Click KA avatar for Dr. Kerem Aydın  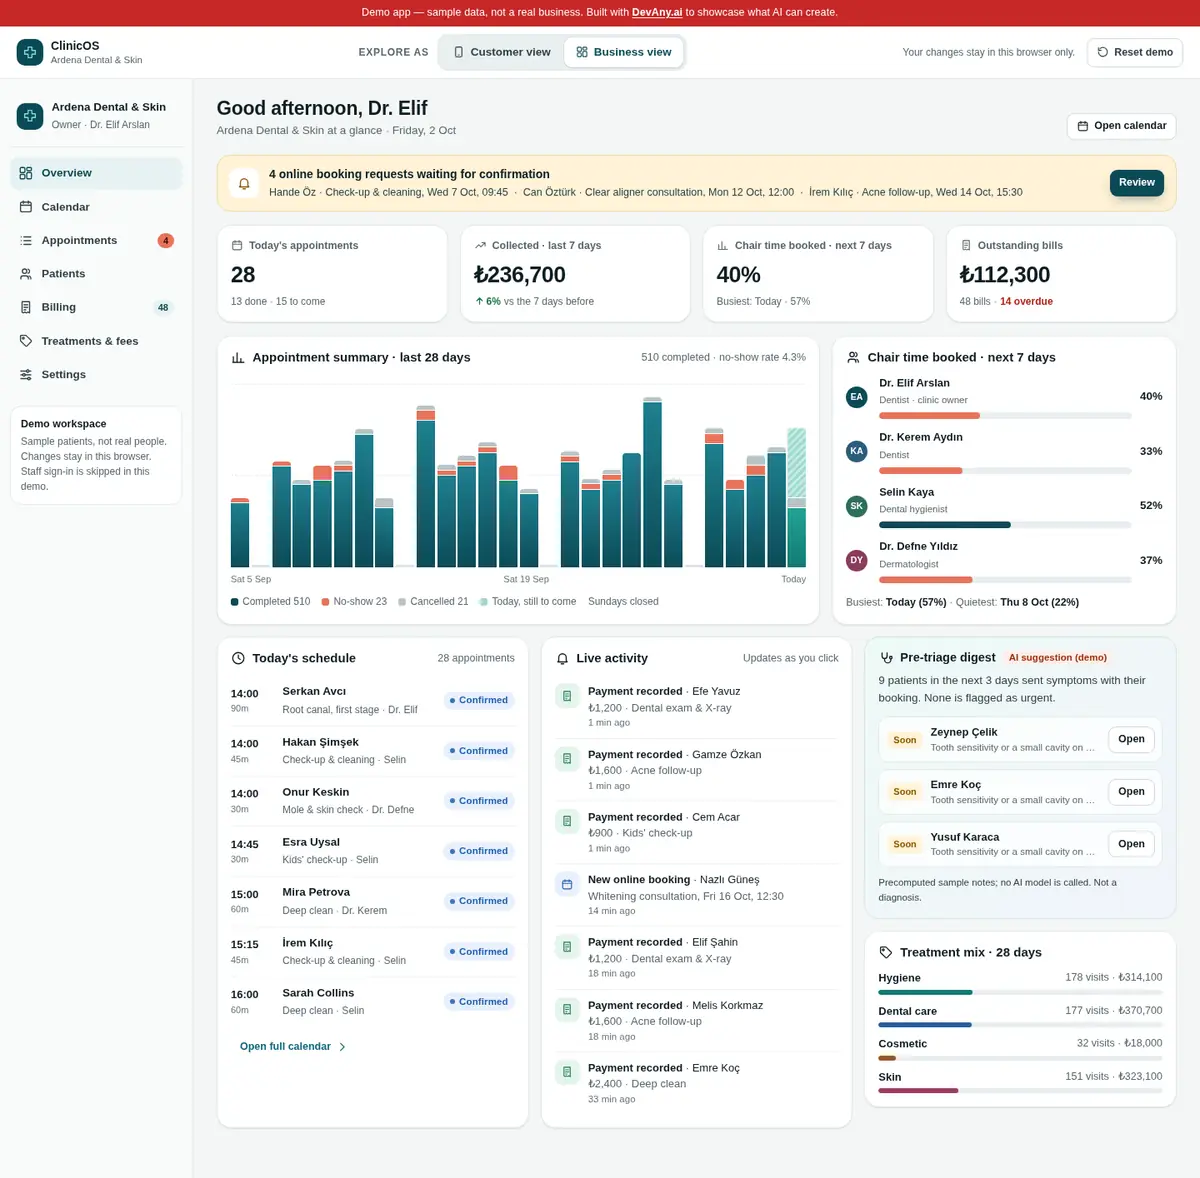pyautogui.click(x=857, y=451)
